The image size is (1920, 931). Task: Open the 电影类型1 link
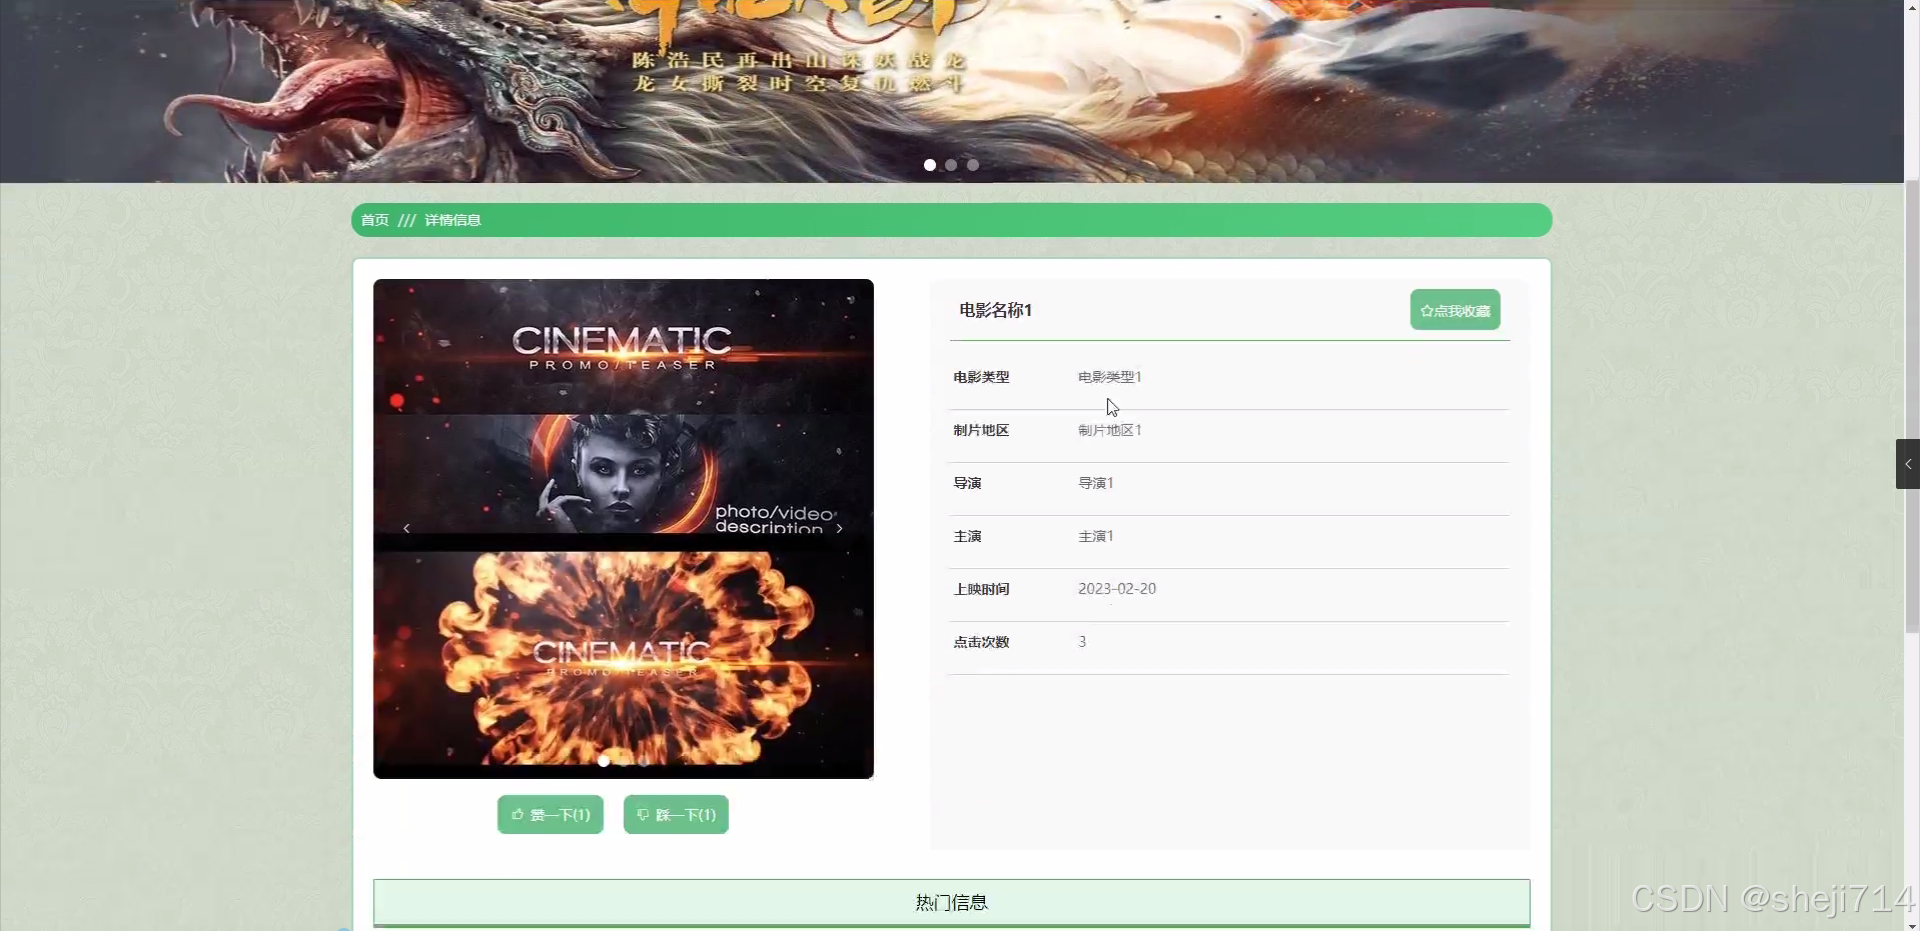click(x=1109, y=377)
